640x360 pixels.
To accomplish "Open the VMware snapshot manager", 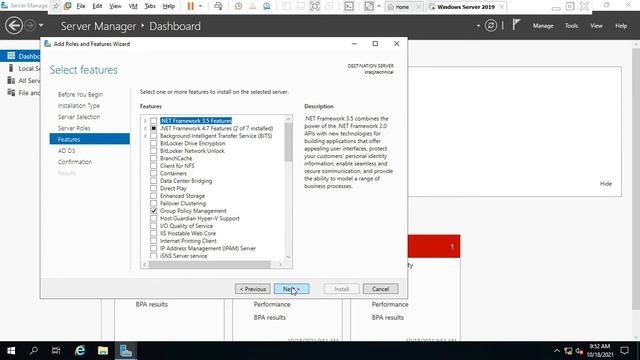I will (x=267, y=6).
